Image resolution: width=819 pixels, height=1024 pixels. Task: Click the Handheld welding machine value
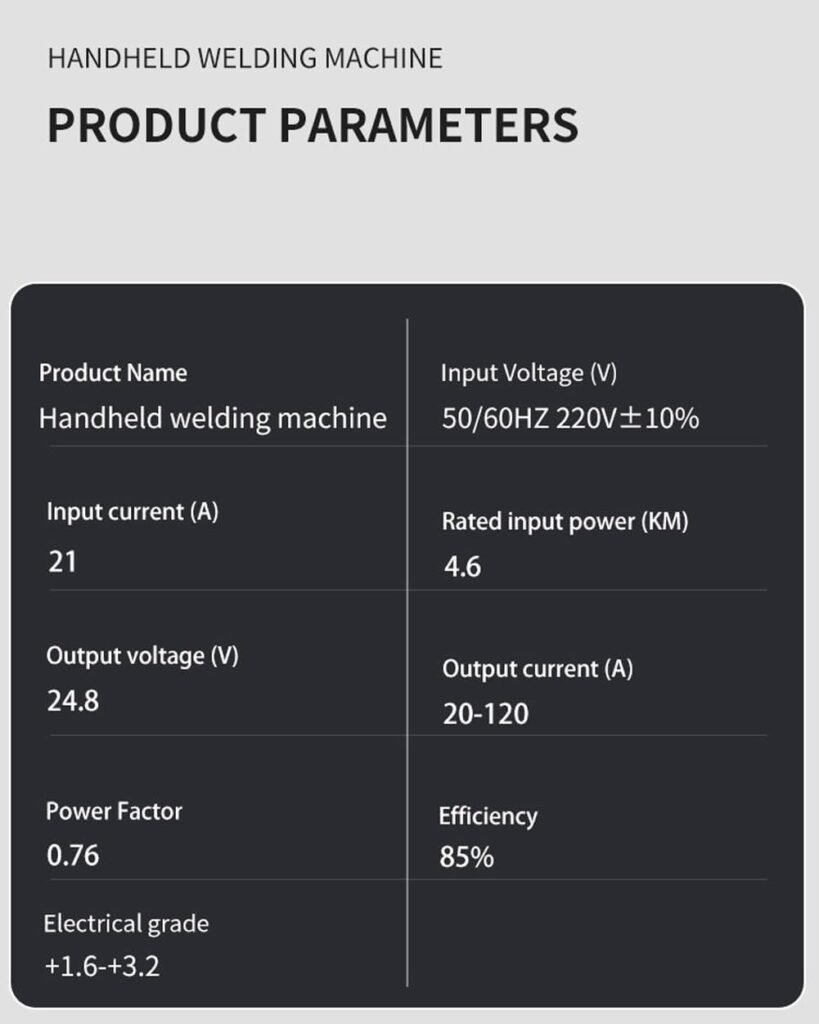(213, 418)
